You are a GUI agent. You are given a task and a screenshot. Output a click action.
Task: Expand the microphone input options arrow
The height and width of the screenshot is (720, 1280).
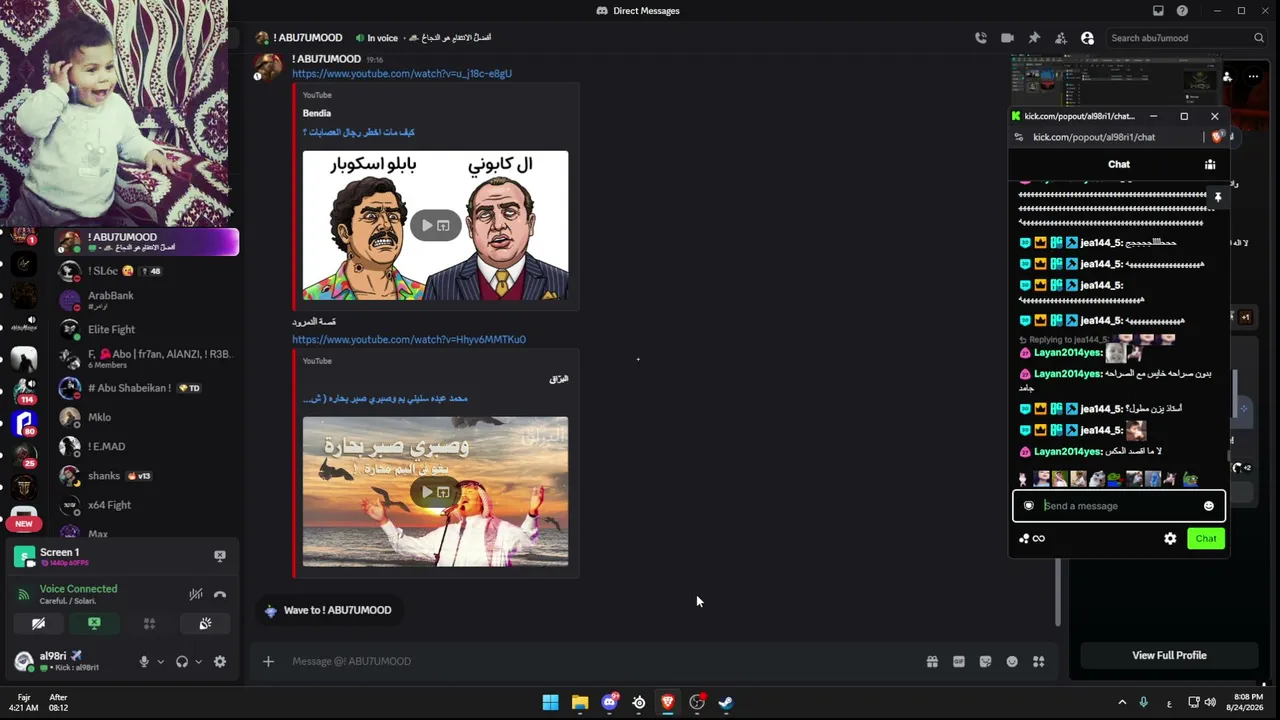click(x=160, y=661)
